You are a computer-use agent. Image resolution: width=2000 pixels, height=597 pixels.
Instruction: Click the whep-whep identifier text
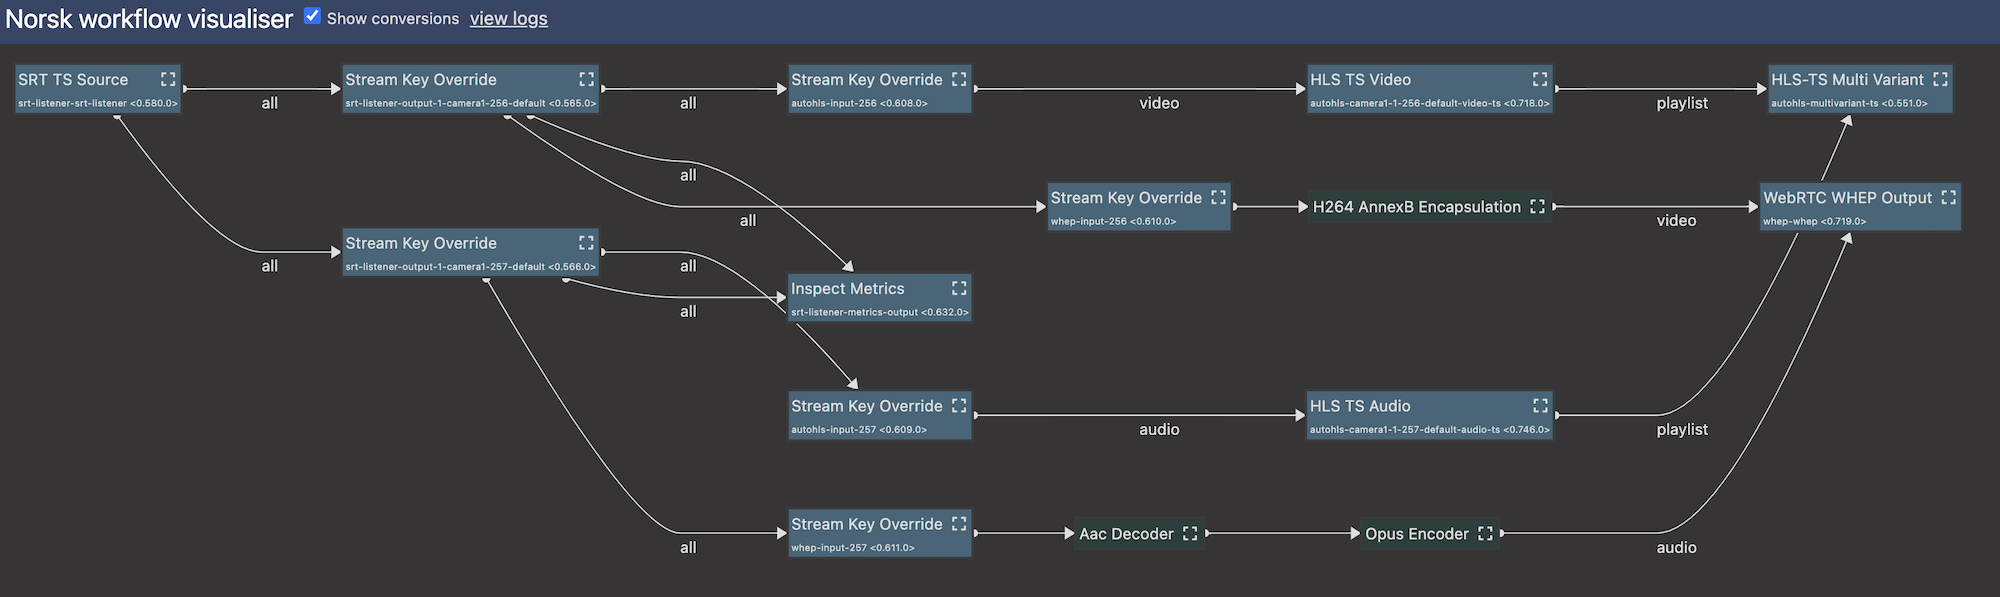coord(1814,221)
